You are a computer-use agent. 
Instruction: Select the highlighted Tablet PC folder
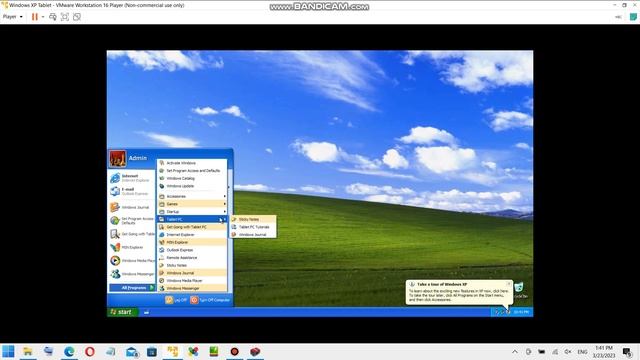(x=192, y=219)
